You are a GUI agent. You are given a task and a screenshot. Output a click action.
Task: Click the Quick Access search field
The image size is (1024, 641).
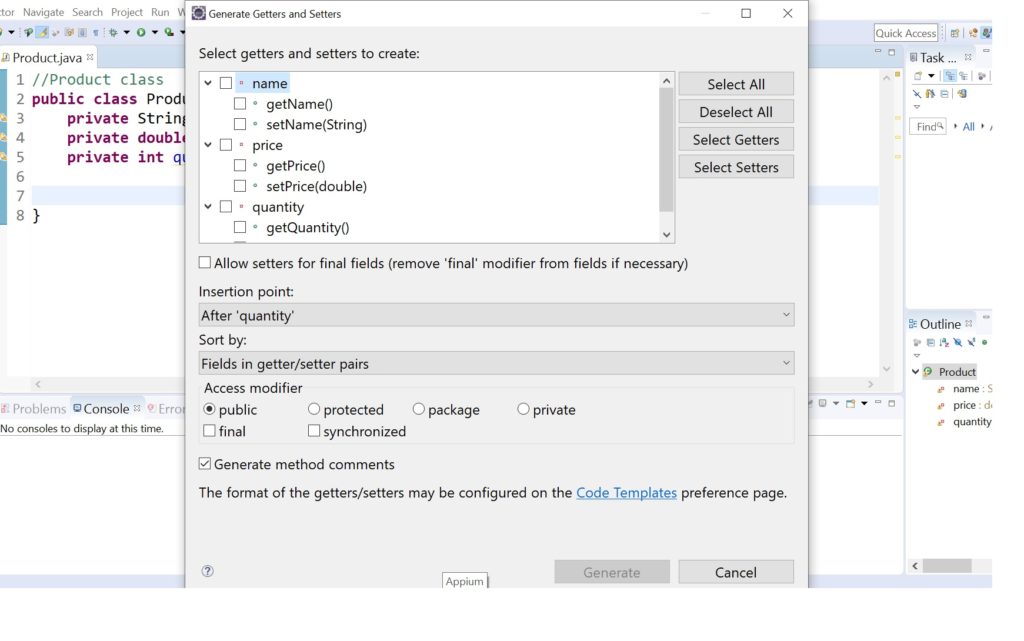(906, 33)
